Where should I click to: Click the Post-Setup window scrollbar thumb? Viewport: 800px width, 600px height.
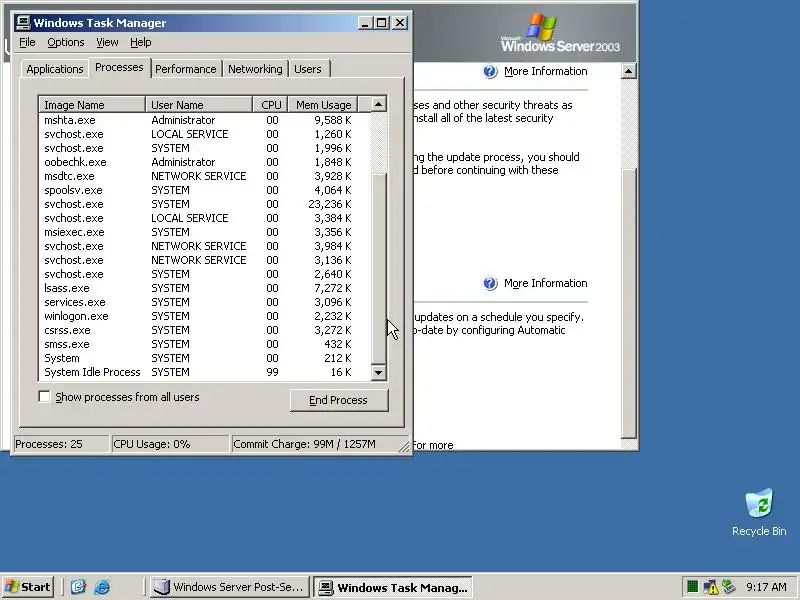click(629, 303)
